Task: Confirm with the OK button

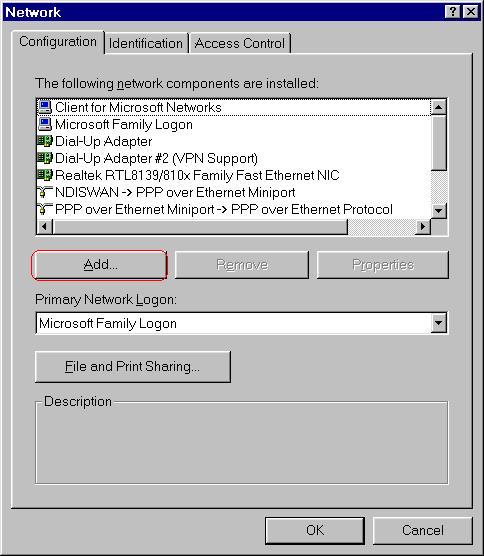Action: [315, 530]
